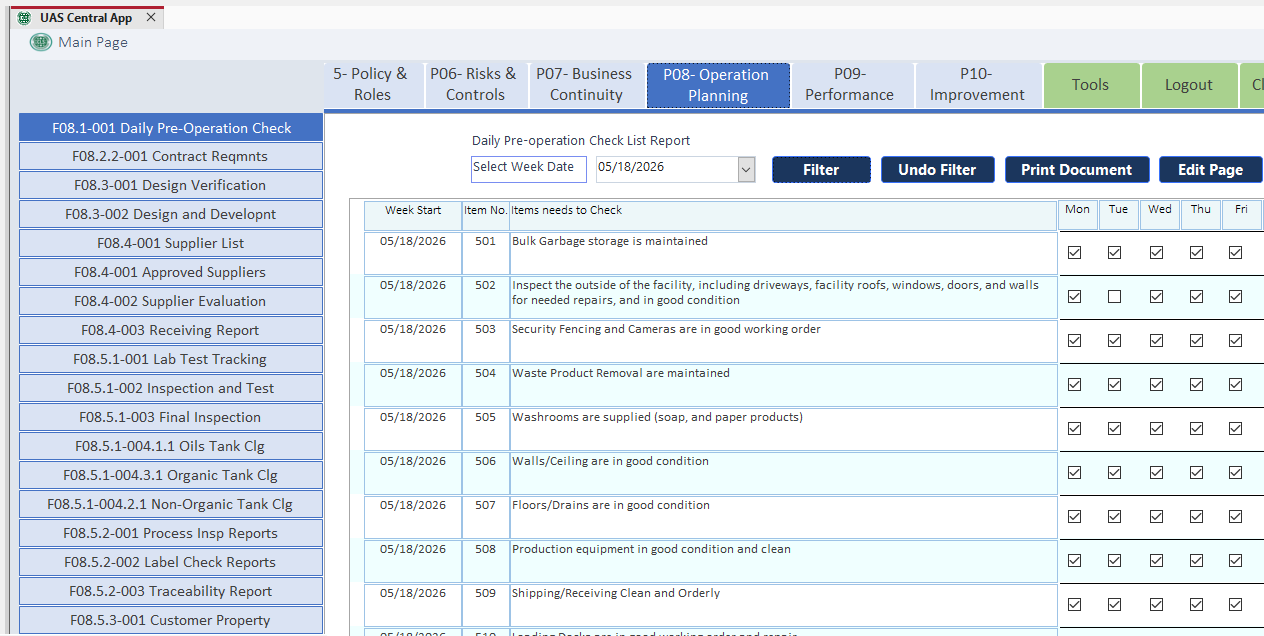Open F08.4-002 Supplier Evaluation
Screen dimensions: 1264x636
[171, 301]
